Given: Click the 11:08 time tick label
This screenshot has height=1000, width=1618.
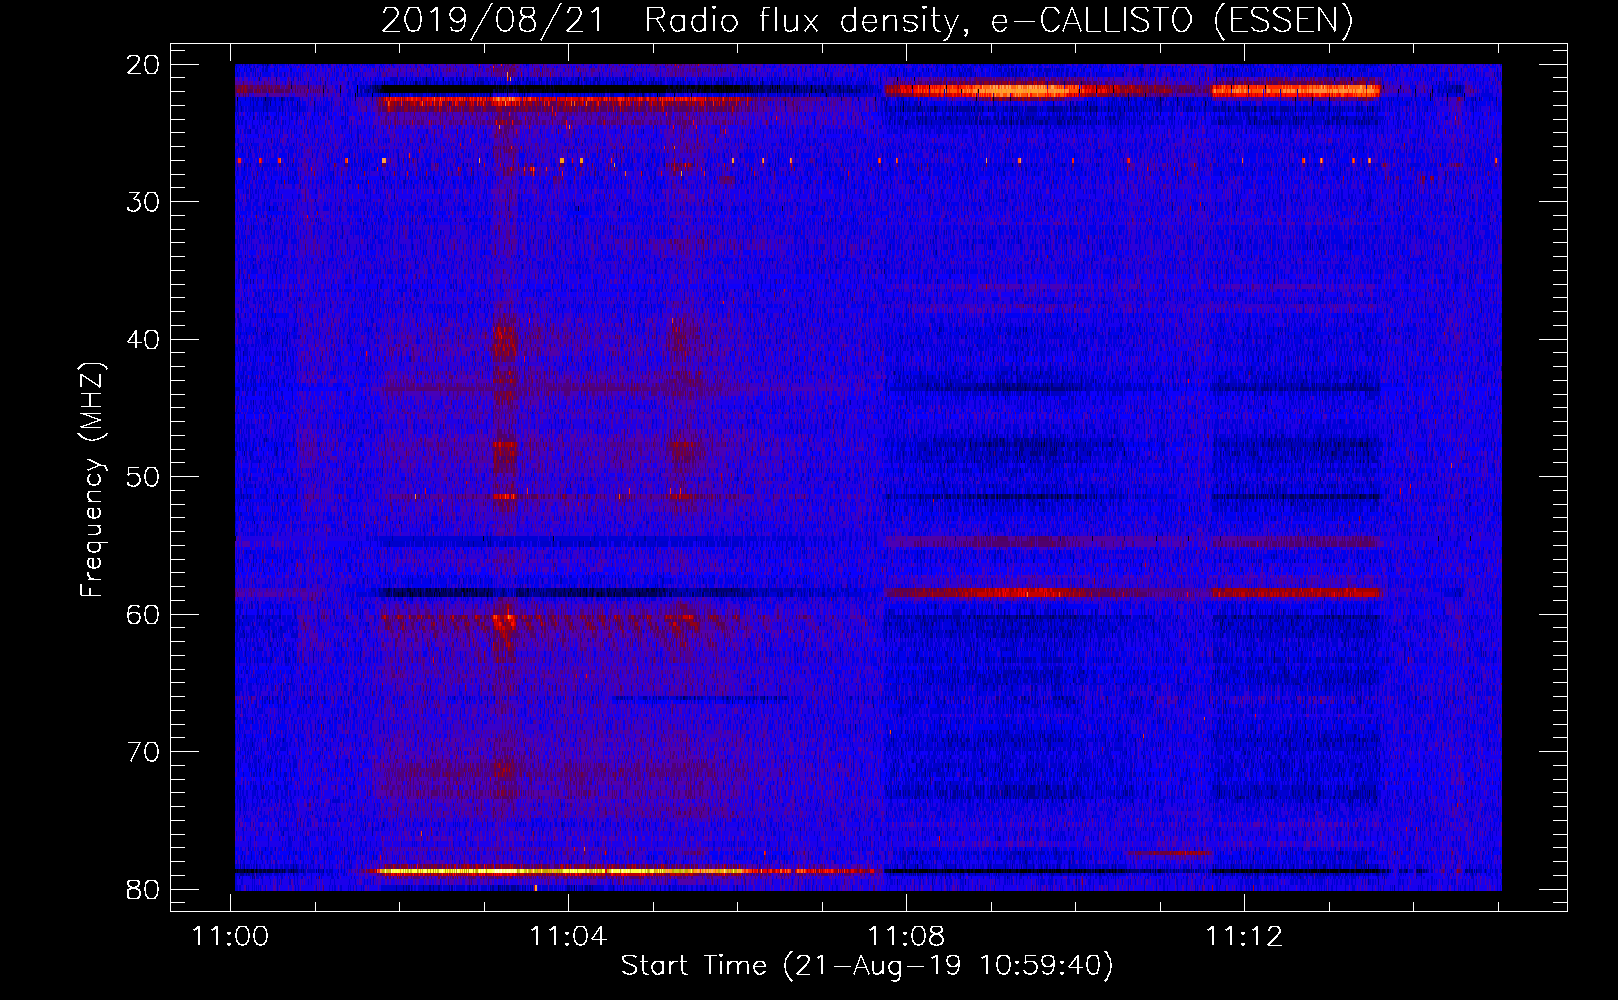Looking at the screenshot, I should click(x=906, y=937).
